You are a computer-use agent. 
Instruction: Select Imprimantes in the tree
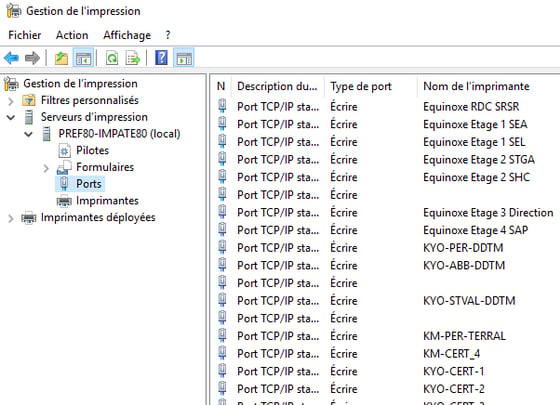(107, 201)
